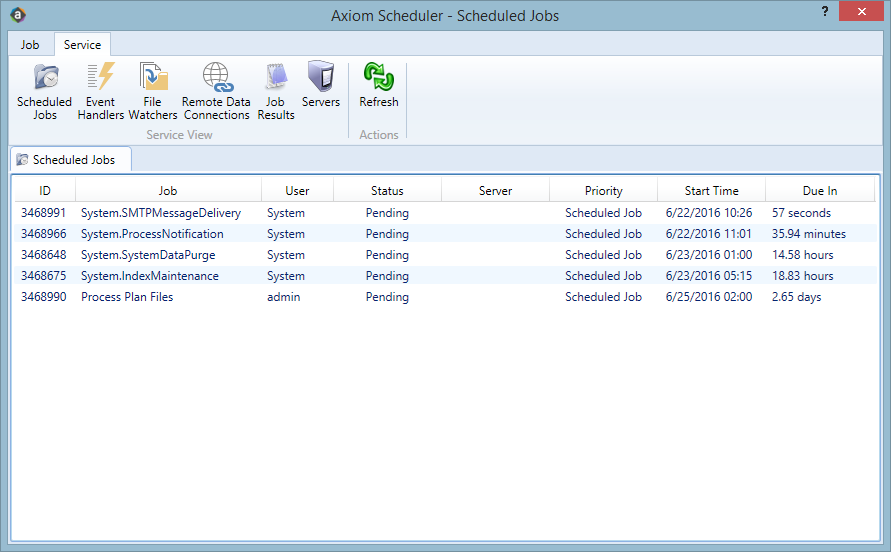Screen dimensions: 891x552
Task: Click start time 6/23/2016 05:15
Action: point(709,276)
